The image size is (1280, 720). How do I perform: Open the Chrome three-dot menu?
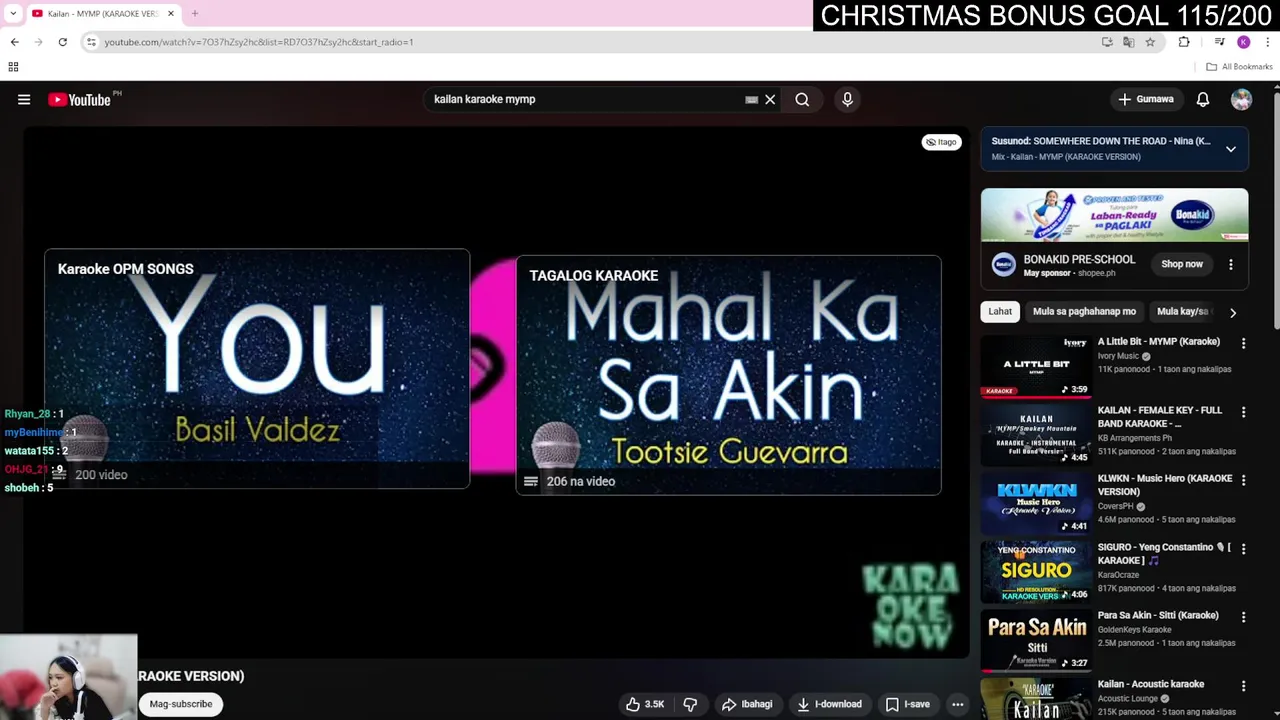(x=1267, y=42)
